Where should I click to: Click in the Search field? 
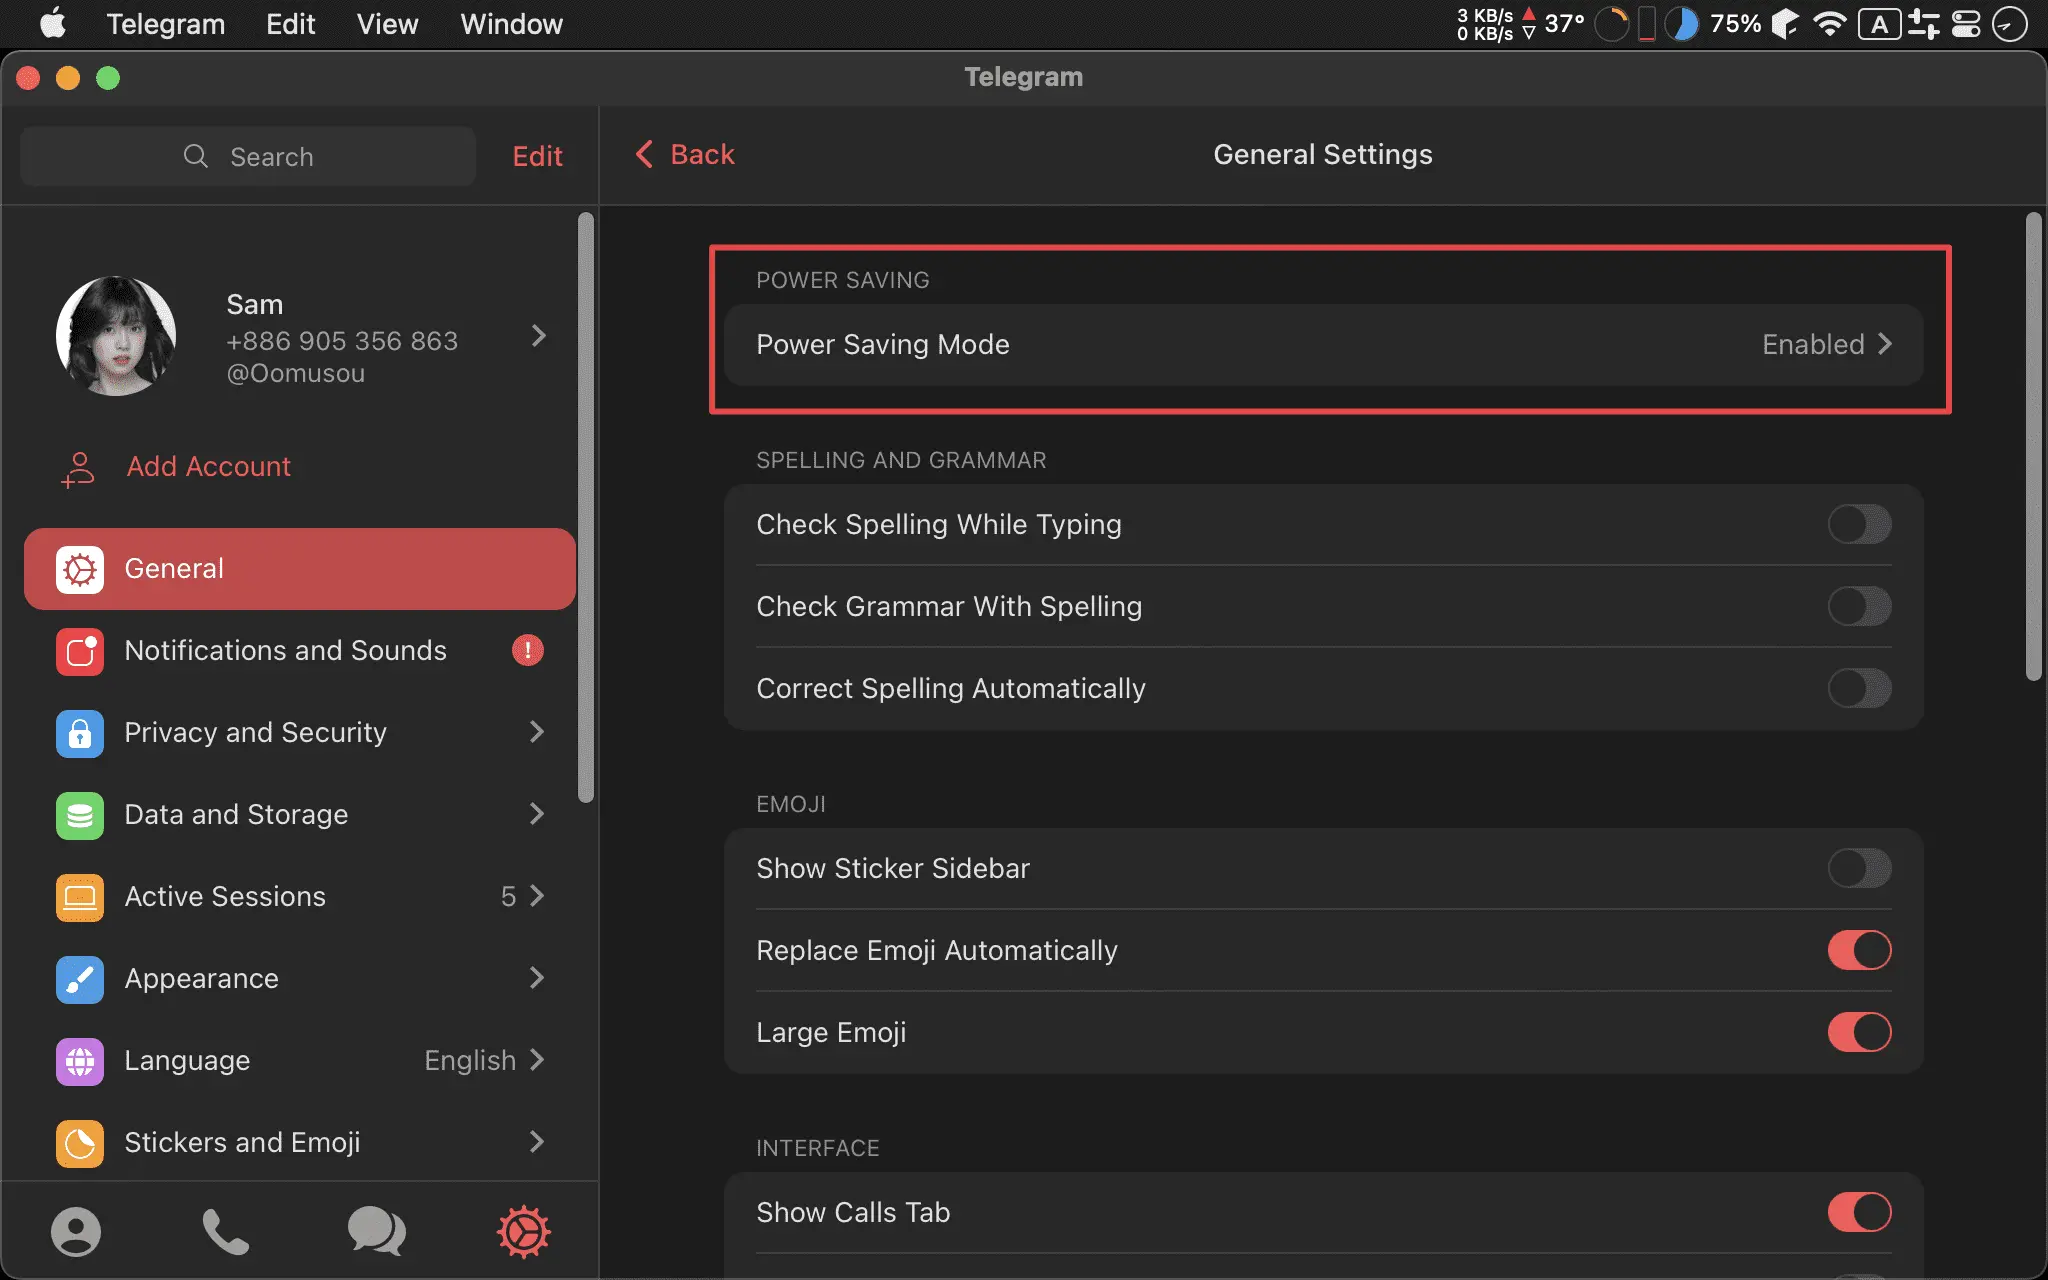click(248, 156)
